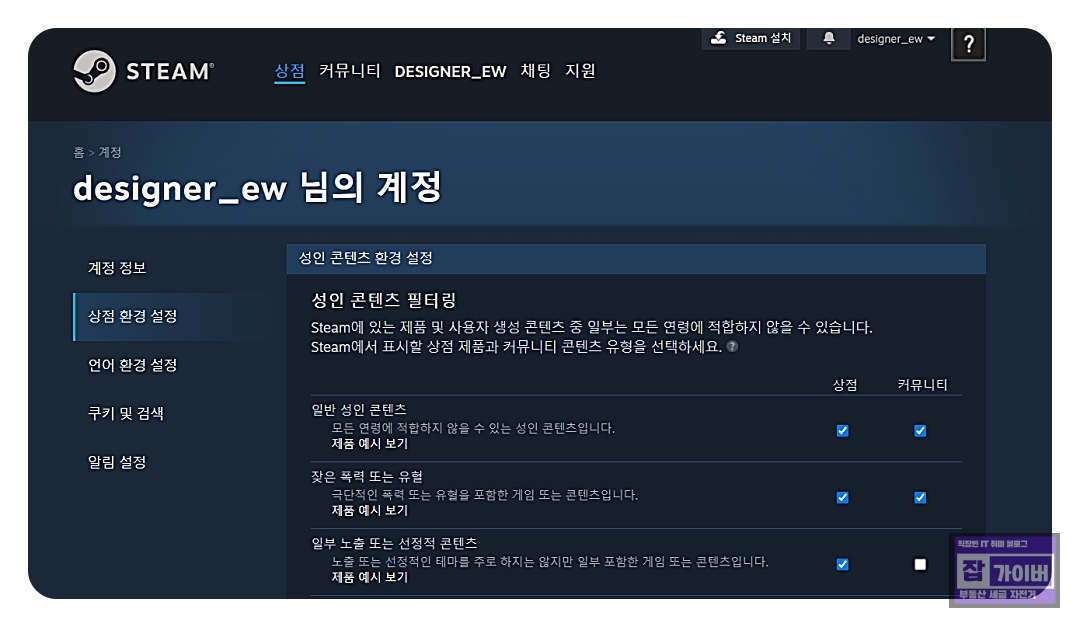Click help icon beside filtering description
1080x627 pixels.
732,347
